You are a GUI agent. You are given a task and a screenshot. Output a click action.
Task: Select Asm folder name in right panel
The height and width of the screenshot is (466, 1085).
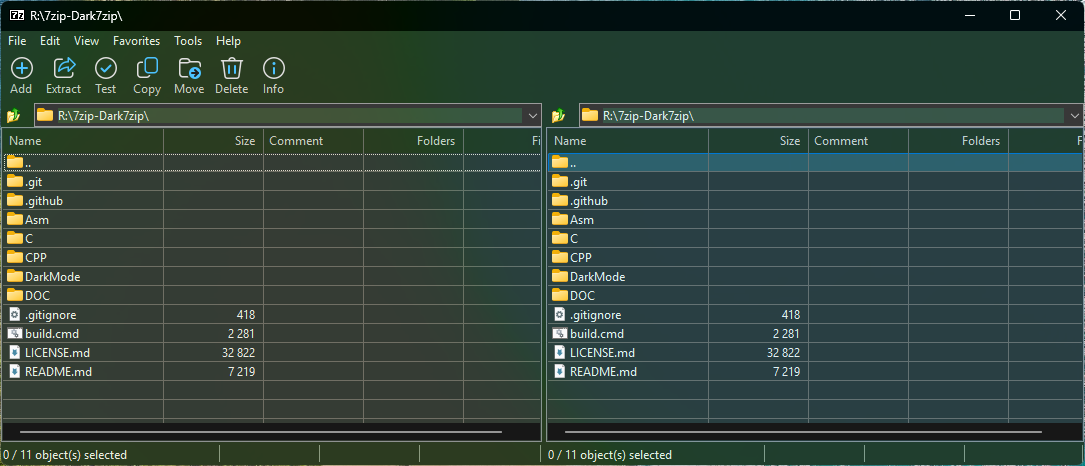click(582, 219)
